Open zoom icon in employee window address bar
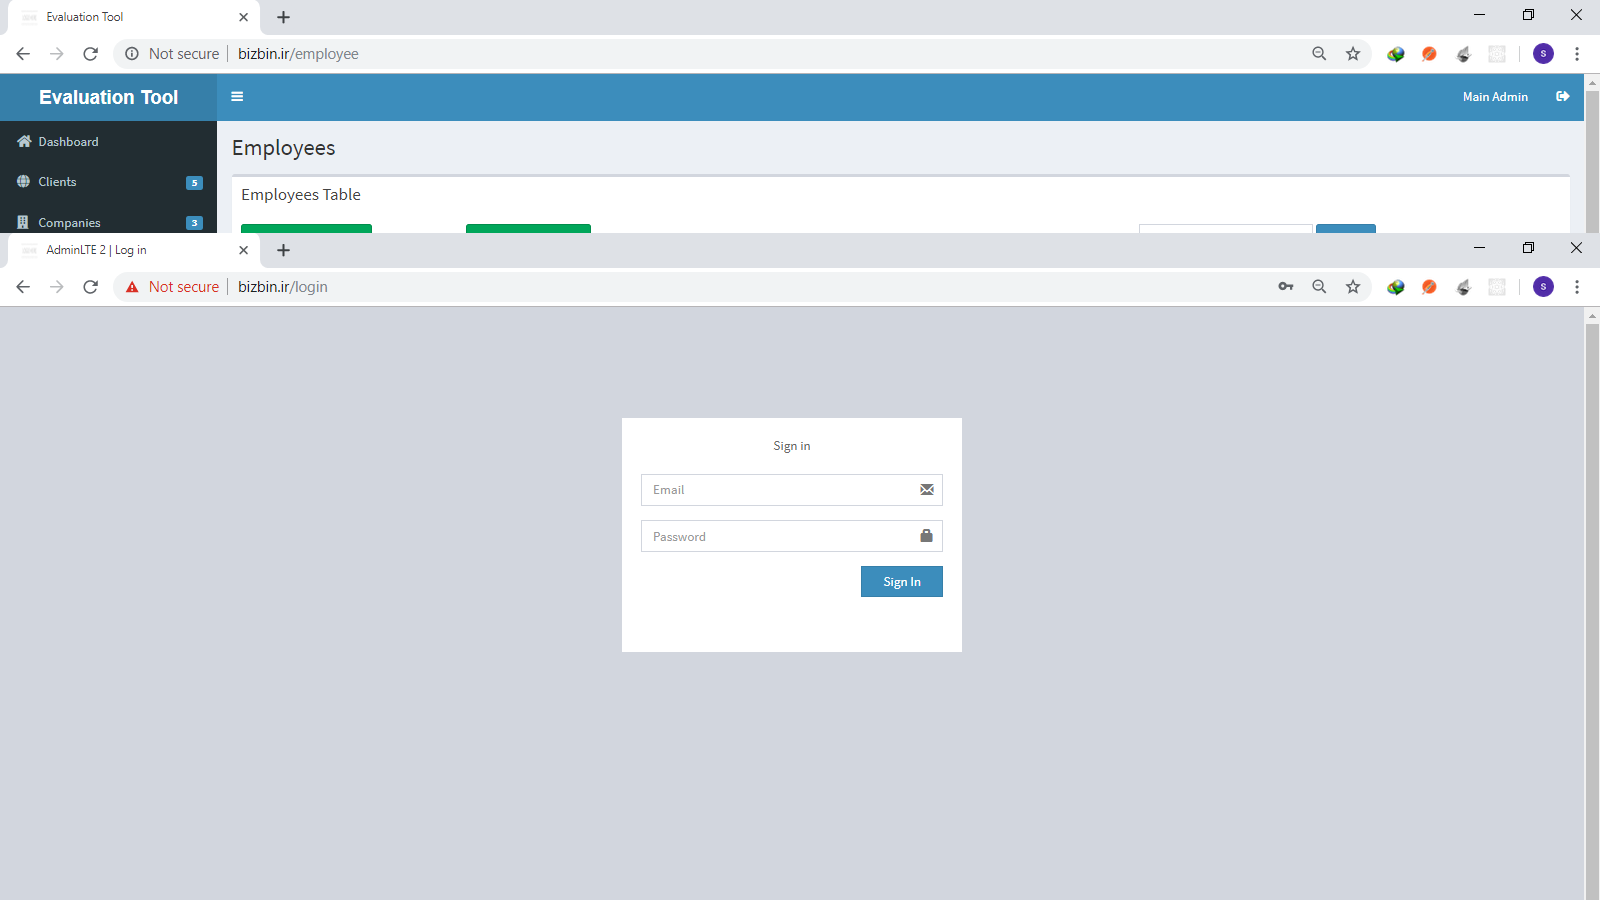1600x900 pixels. (x=1319, y=54)
